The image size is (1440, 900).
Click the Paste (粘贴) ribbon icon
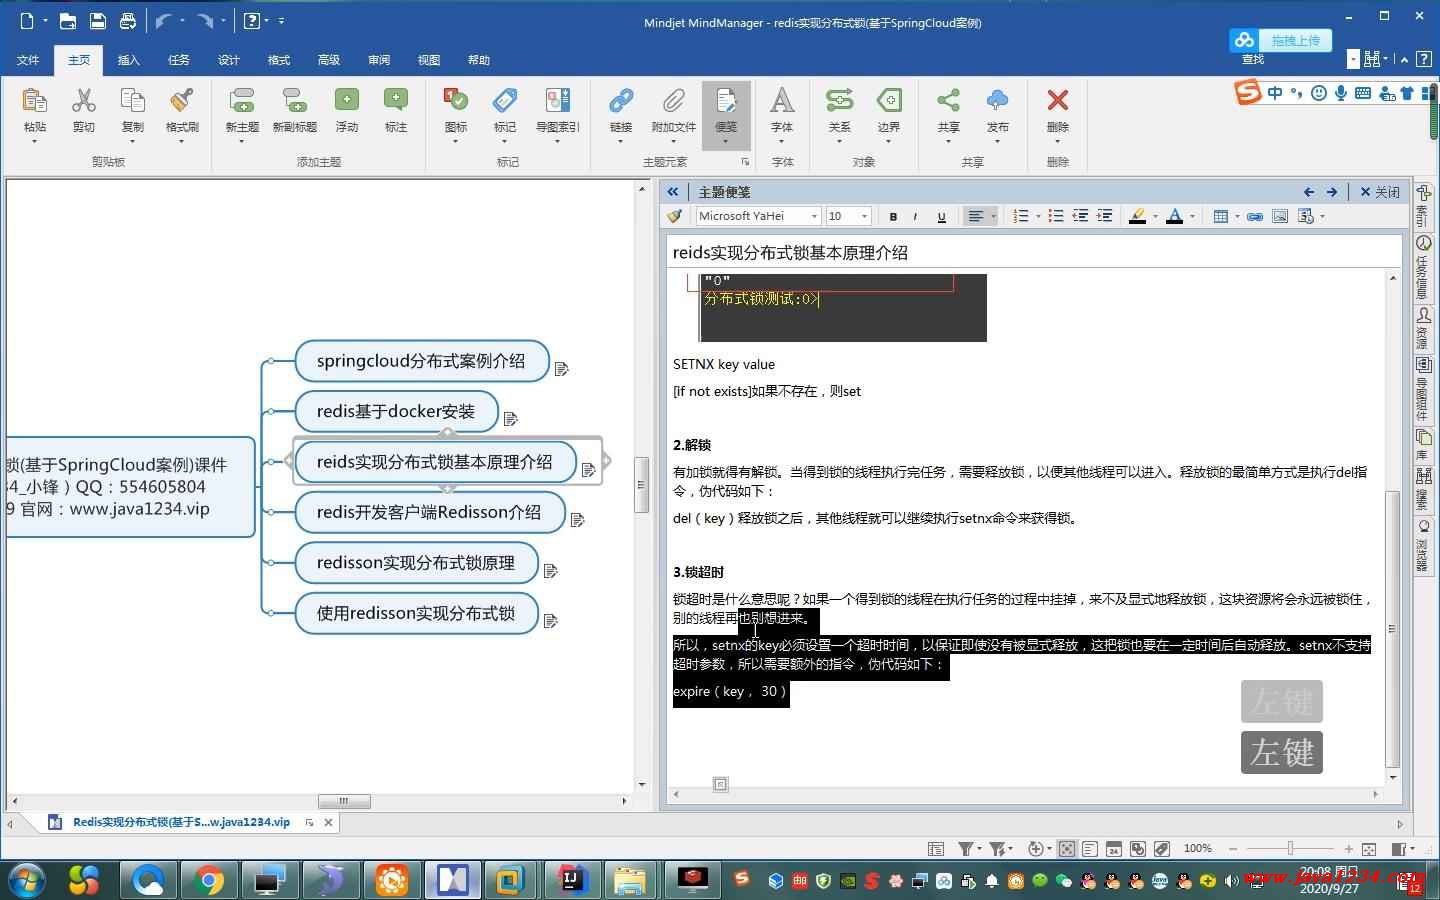click(34, 101)
